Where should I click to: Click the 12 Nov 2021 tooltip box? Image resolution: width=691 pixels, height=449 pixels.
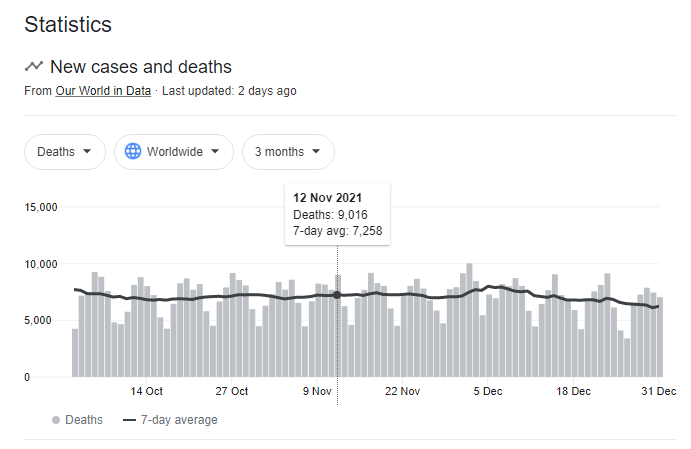click(x=337, y=213)
